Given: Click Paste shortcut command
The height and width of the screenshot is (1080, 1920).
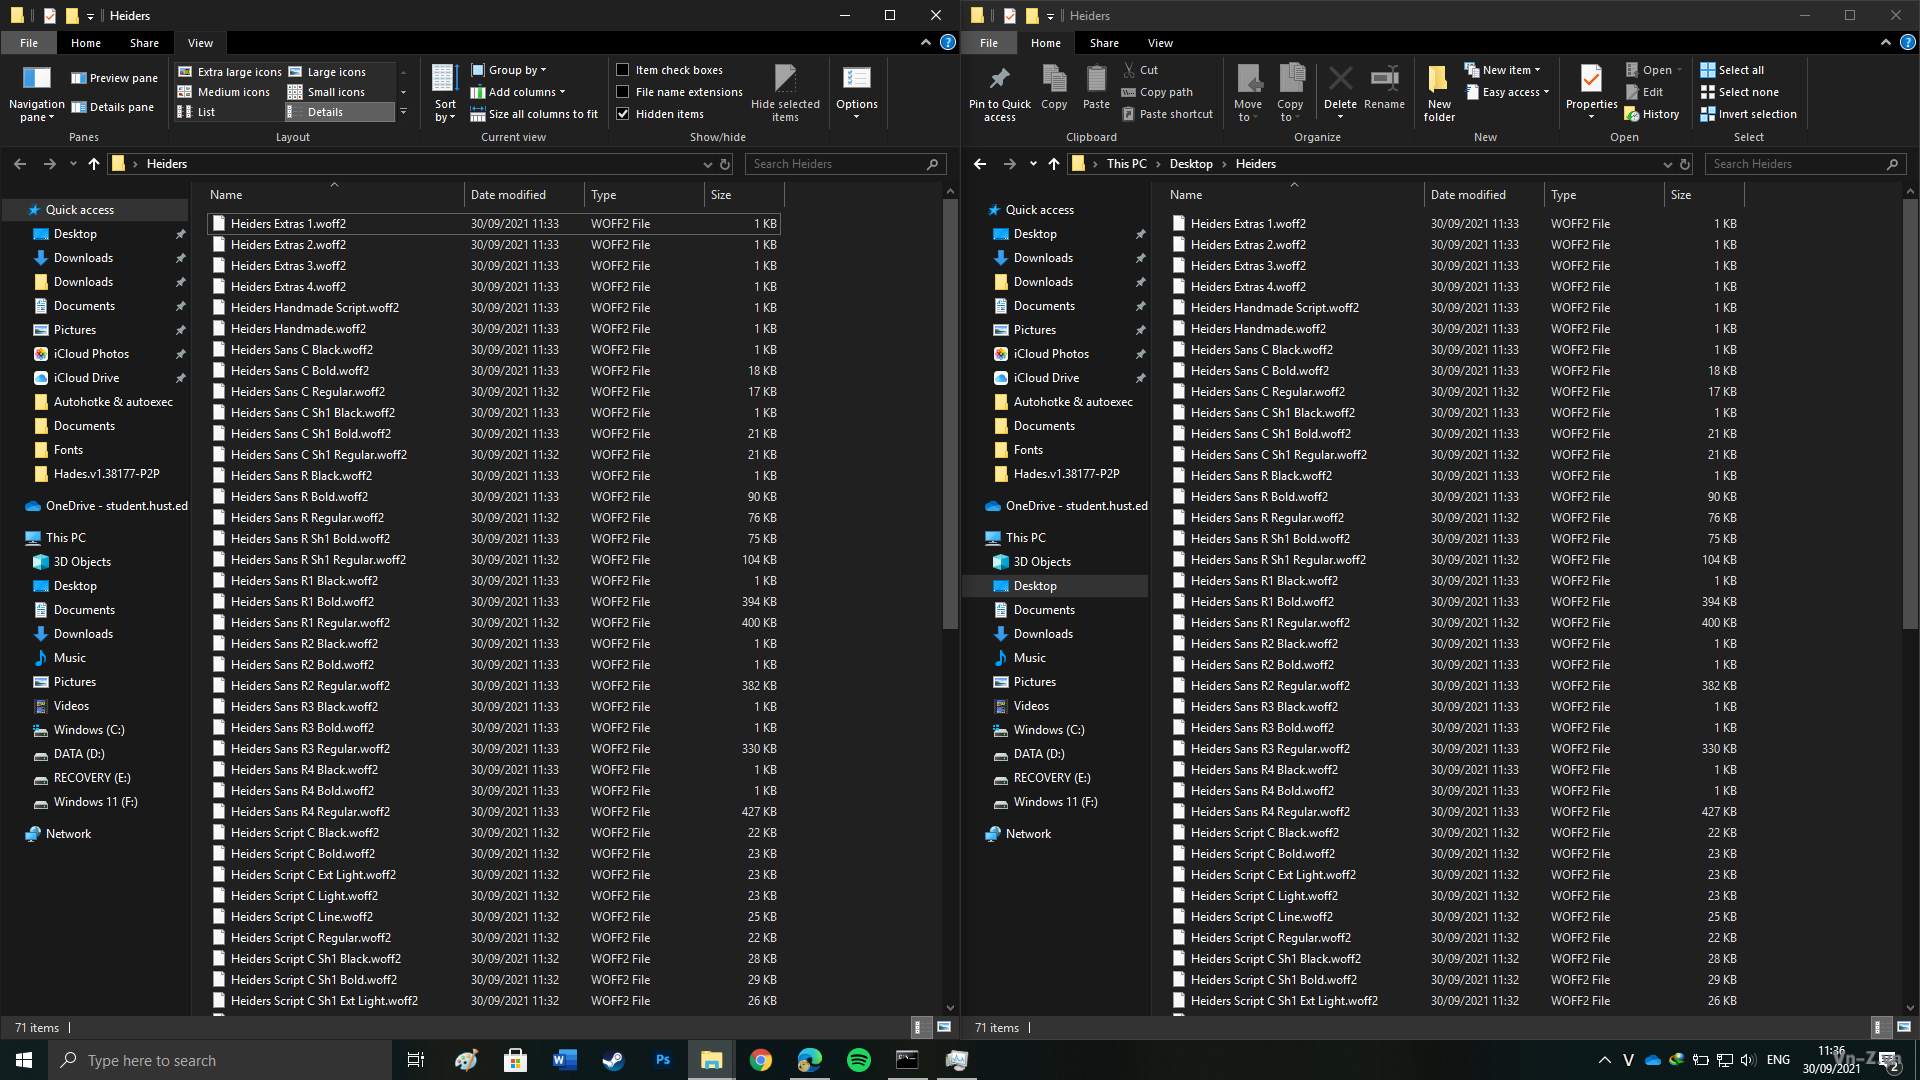Looking at the screenshot, I should [x=1167, y=114].
